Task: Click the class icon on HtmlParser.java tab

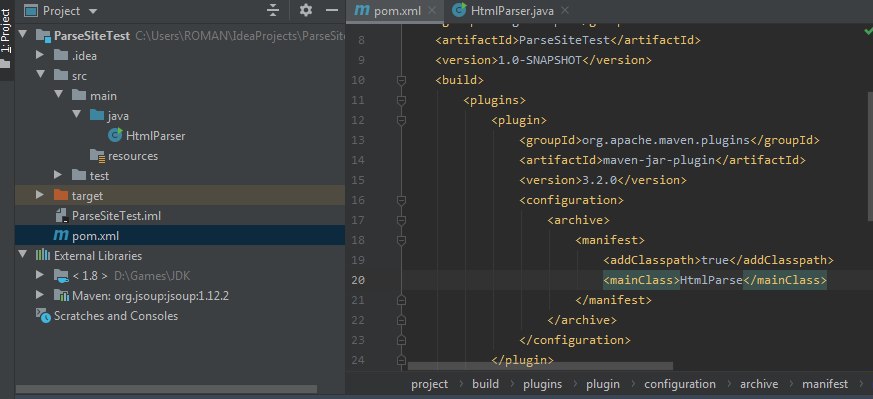Action: pos(459,10)
